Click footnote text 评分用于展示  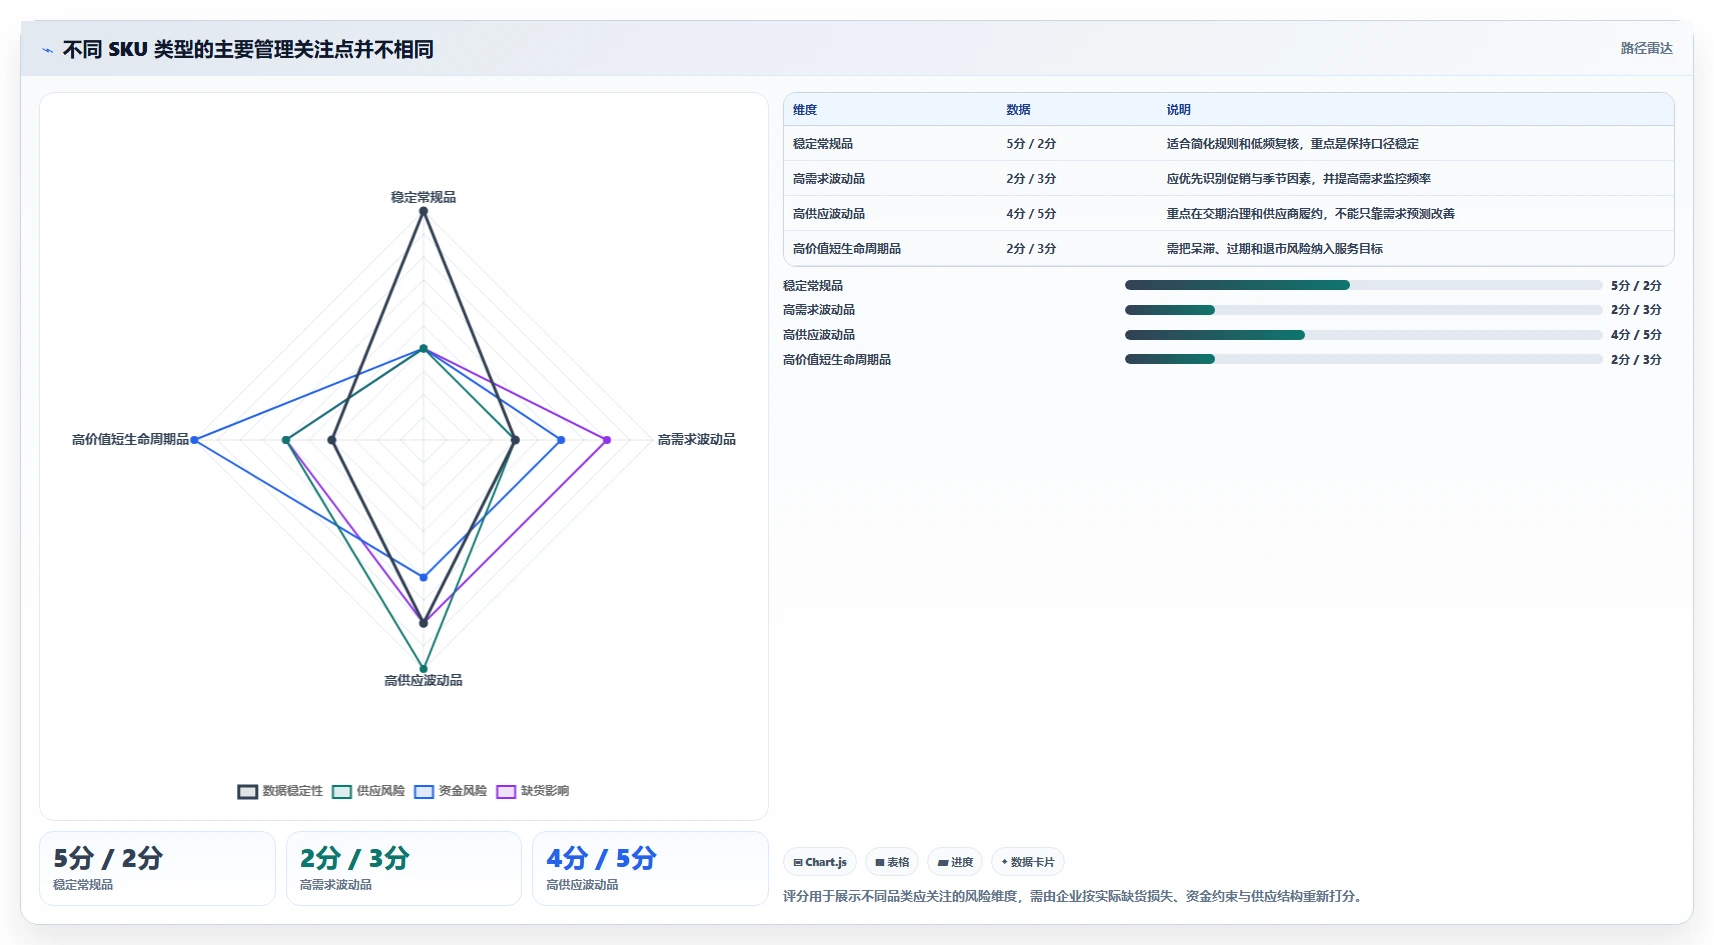[1072, 896]
